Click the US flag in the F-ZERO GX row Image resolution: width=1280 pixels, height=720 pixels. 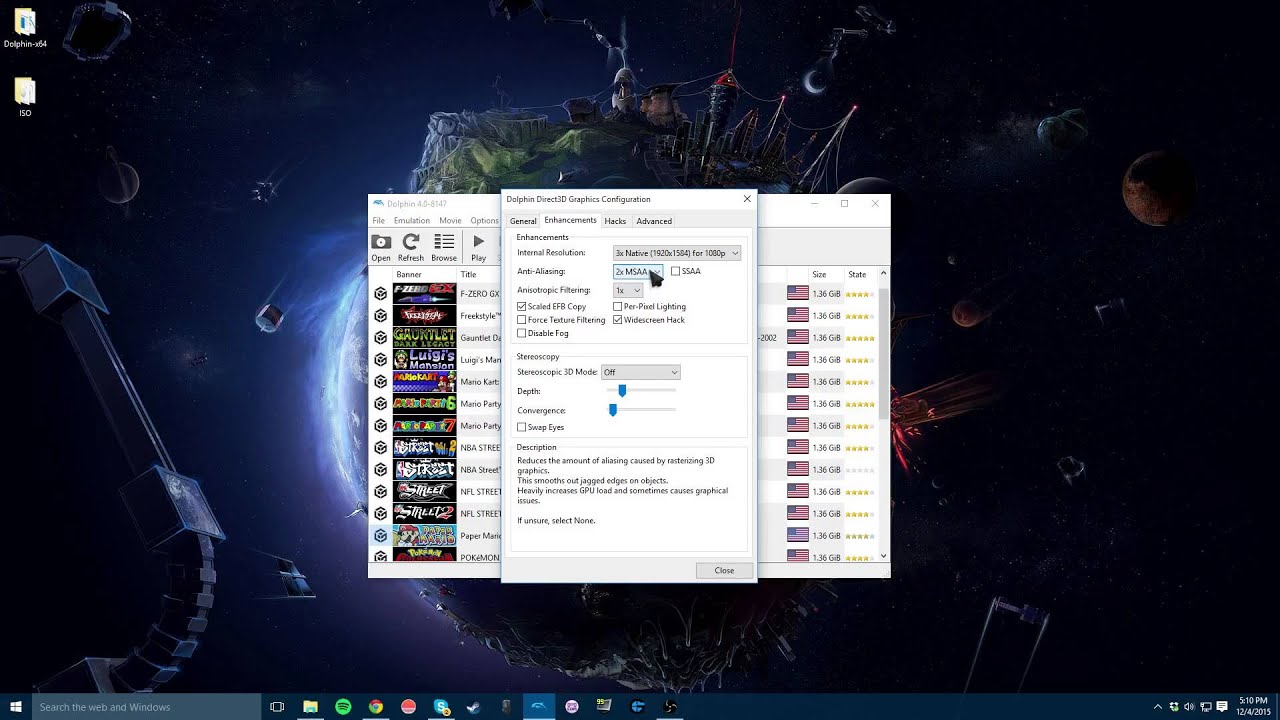[797, 293]
